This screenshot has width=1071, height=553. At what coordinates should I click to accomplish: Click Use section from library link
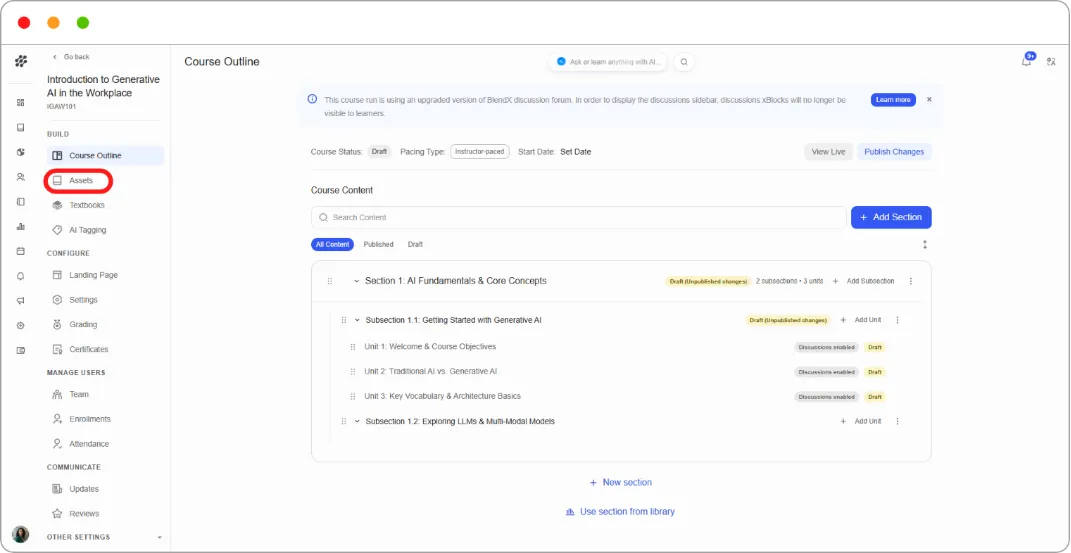[x=620, y=511]
